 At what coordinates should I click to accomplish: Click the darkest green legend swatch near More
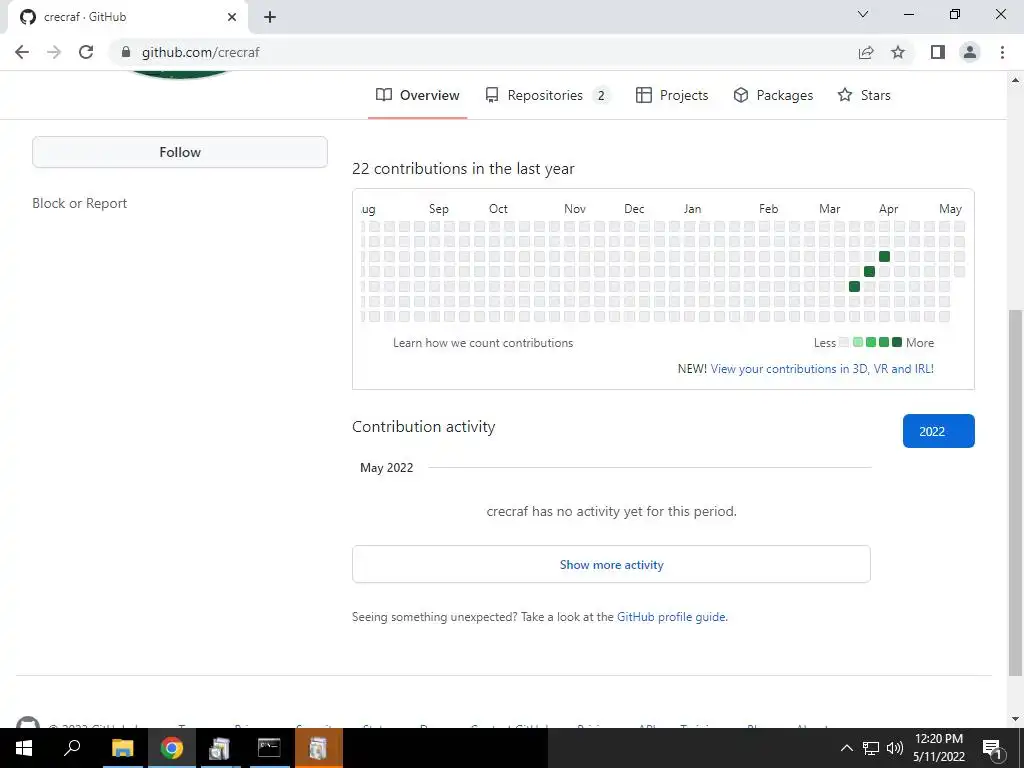(x=897, y=342)
